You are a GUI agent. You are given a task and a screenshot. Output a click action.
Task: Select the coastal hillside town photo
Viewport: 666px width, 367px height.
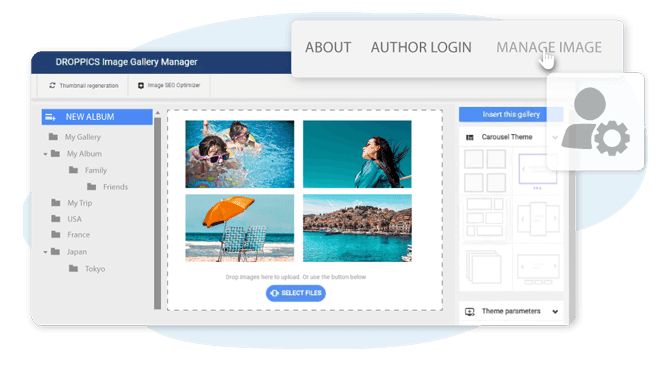coord(357,228)
